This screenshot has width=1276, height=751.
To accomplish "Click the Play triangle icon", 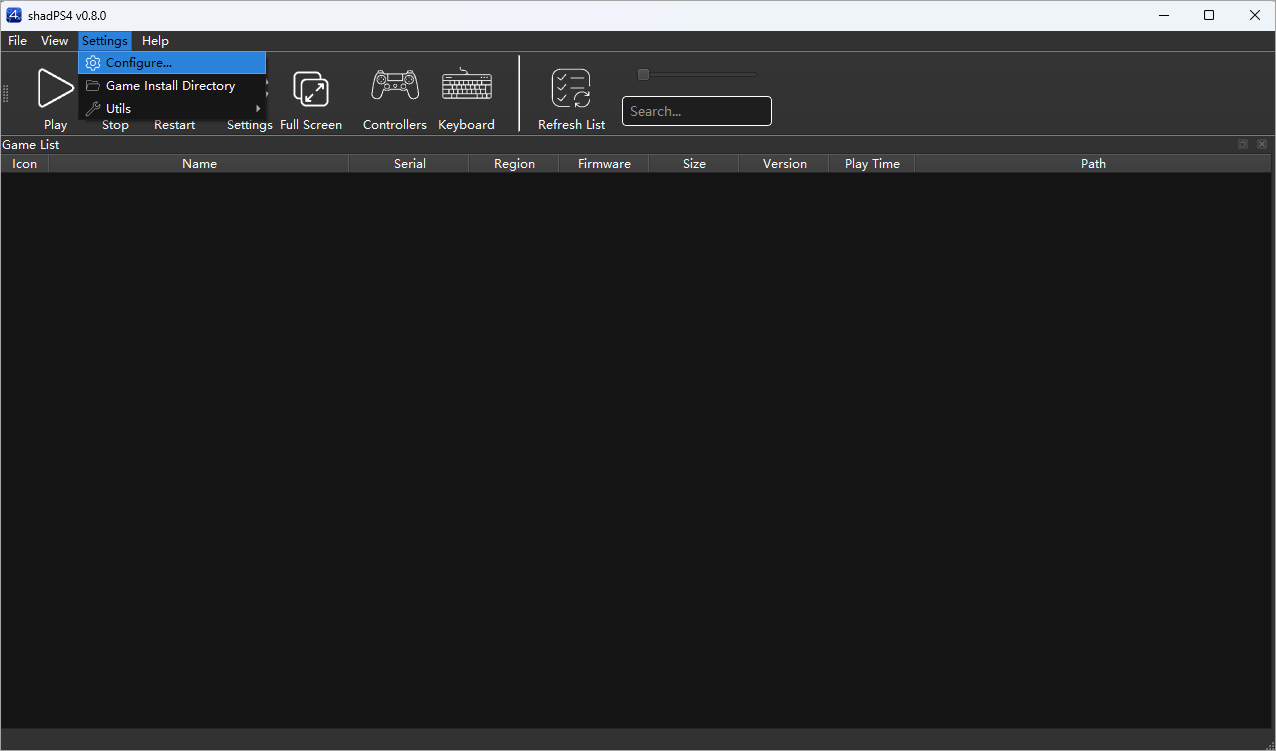I will pyautogui.click(x=55, y=88).
